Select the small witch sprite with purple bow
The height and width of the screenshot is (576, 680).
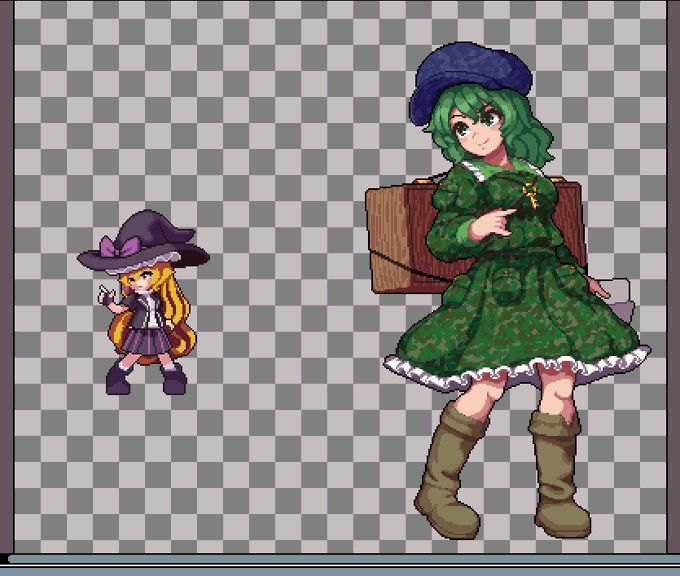(x=143, y=302)
